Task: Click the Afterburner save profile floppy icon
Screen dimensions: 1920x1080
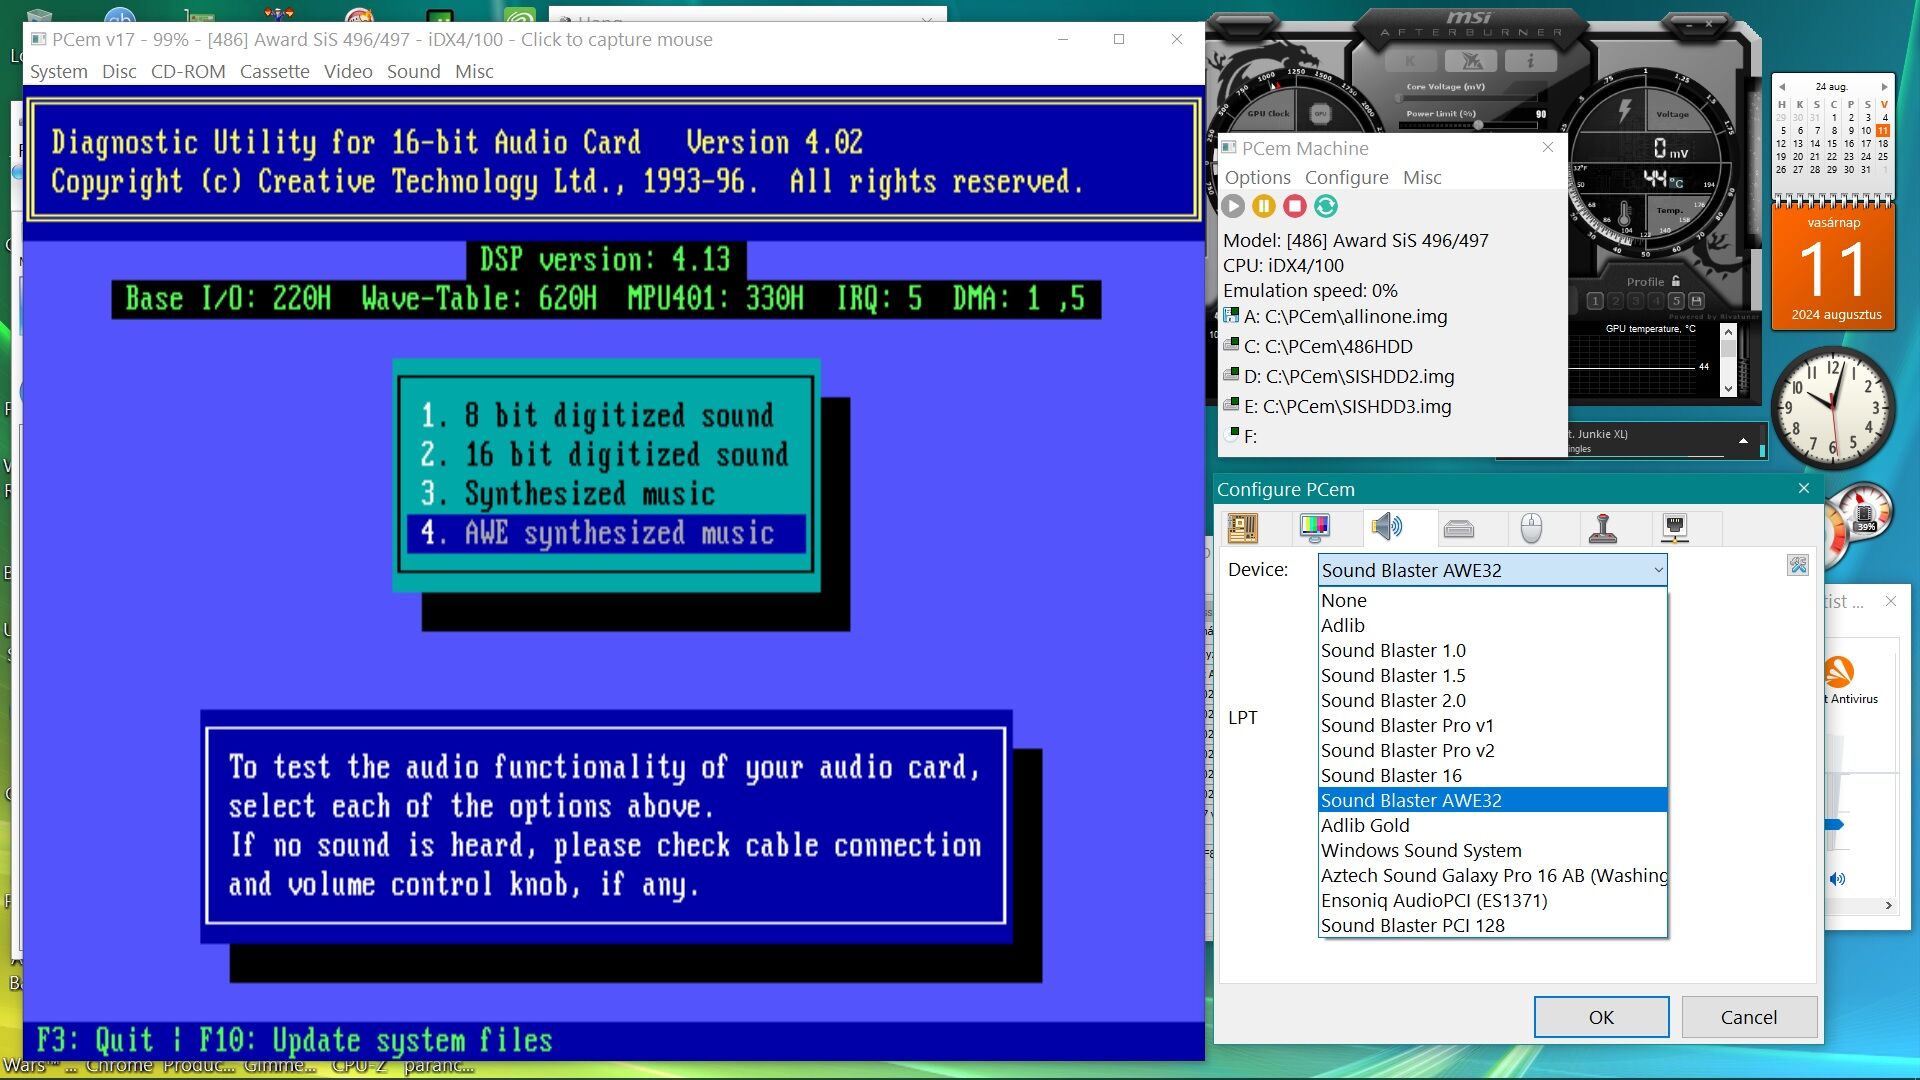Action: [1696, 301]
